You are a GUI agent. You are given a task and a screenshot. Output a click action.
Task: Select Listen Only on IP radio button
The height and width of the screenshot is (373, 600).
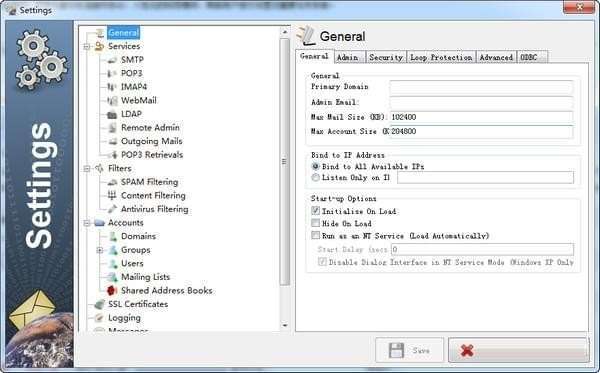pos(315,178)
